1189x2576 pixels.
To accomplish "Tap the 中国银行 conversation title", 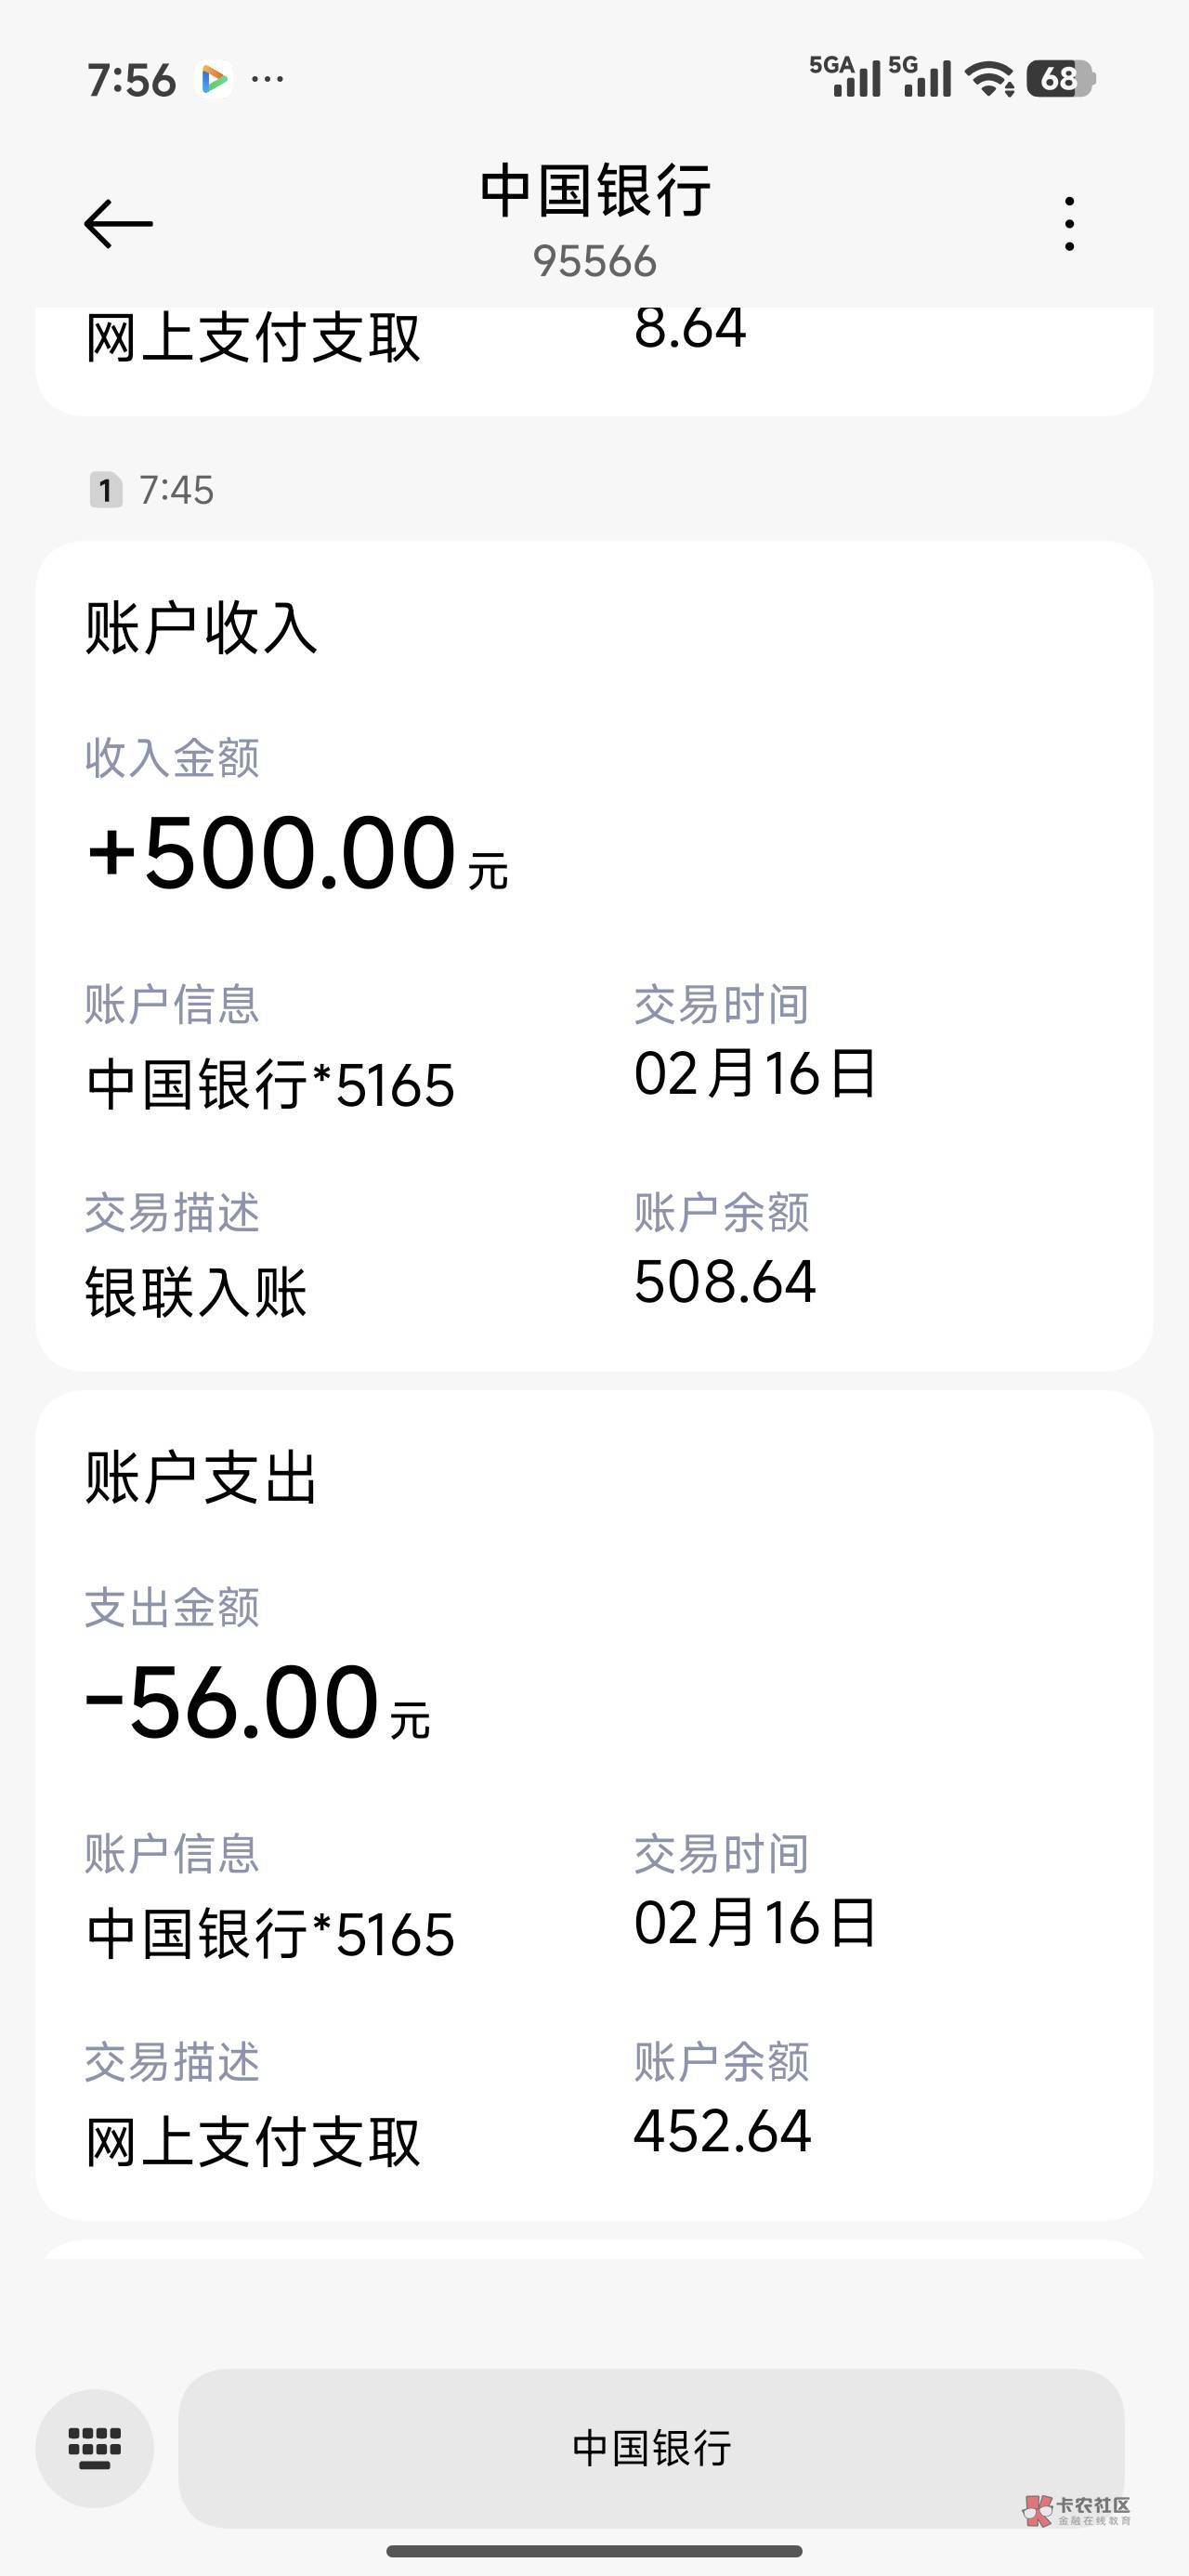I will pos(595,191).
